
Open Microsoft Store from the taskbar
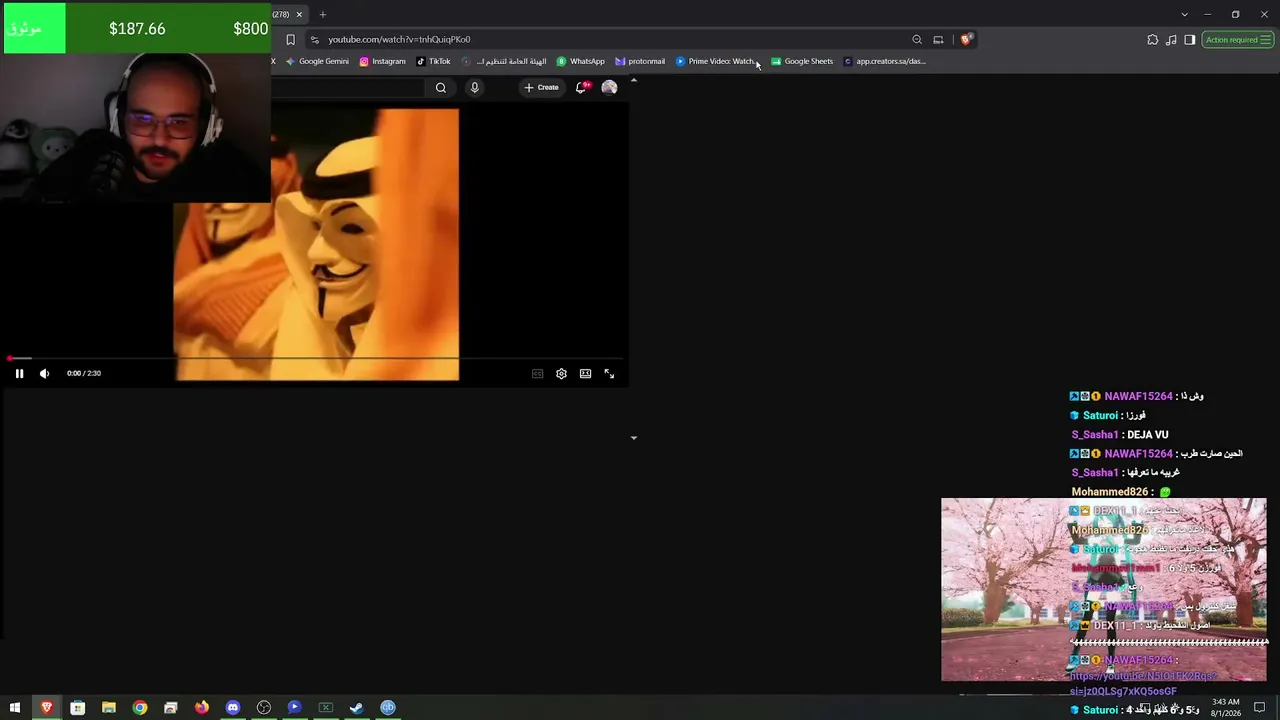pos(77,708)
